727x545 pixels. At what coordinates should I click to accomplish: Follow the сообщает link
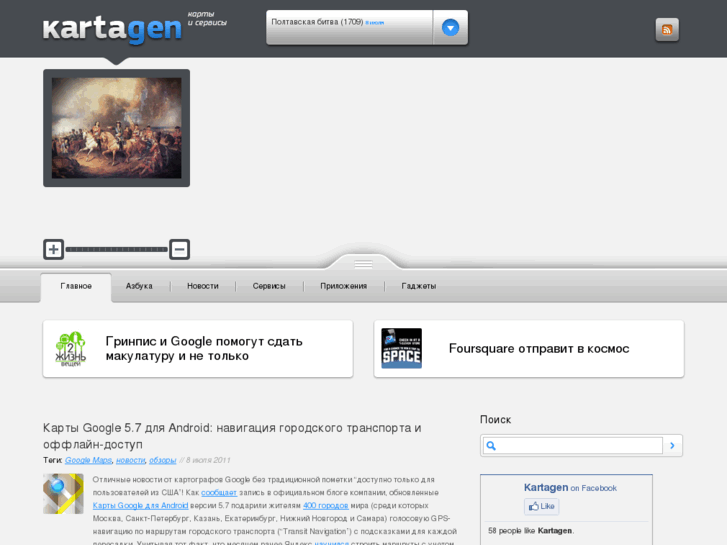click(219, 493)
